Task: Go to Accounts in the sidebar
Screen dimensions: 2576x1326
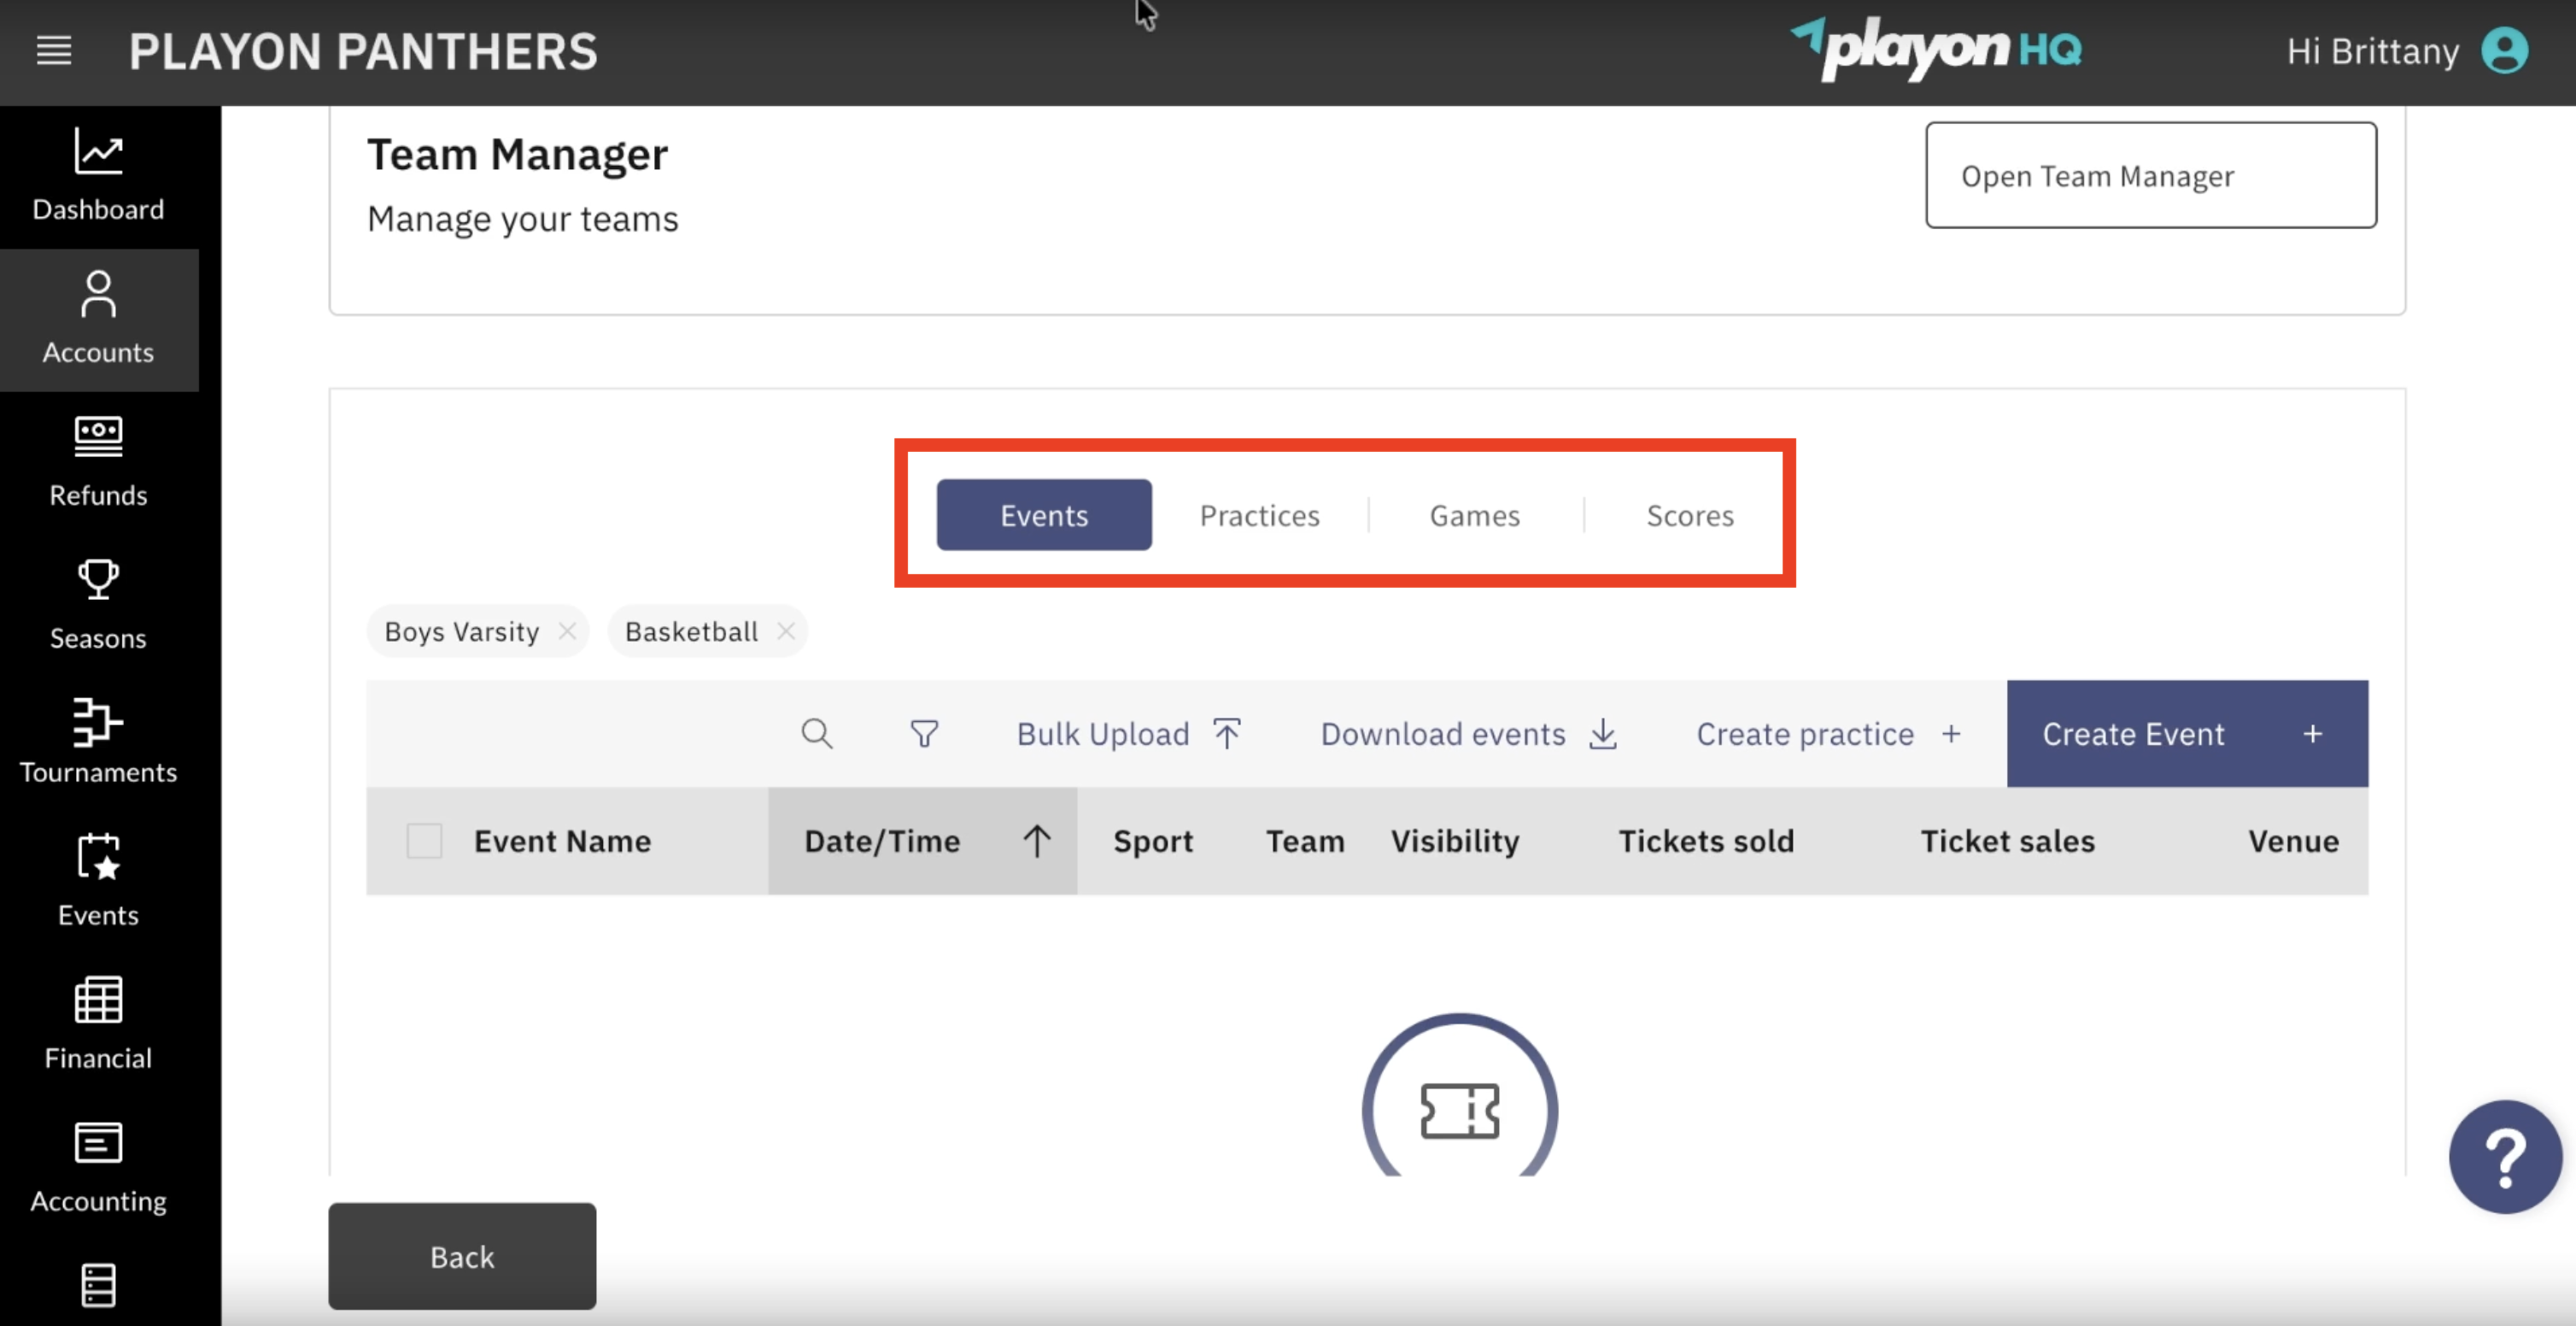Action: click(x=98, y=319)
